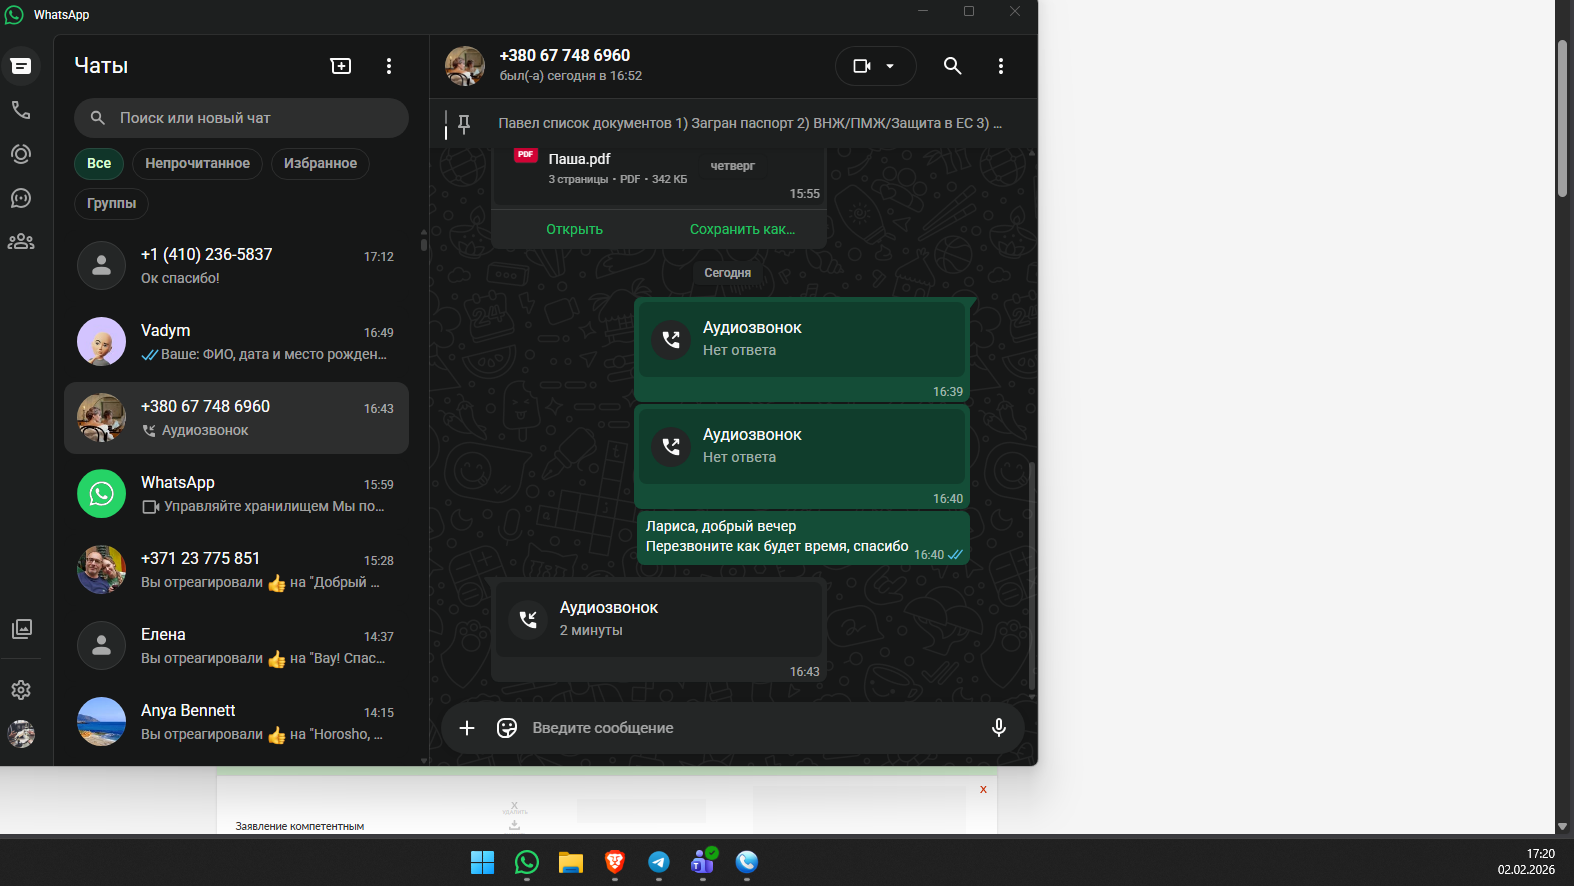Open the Vadym chat
1574x886 pixels.
pyautogui.click(x=236, y=342)
